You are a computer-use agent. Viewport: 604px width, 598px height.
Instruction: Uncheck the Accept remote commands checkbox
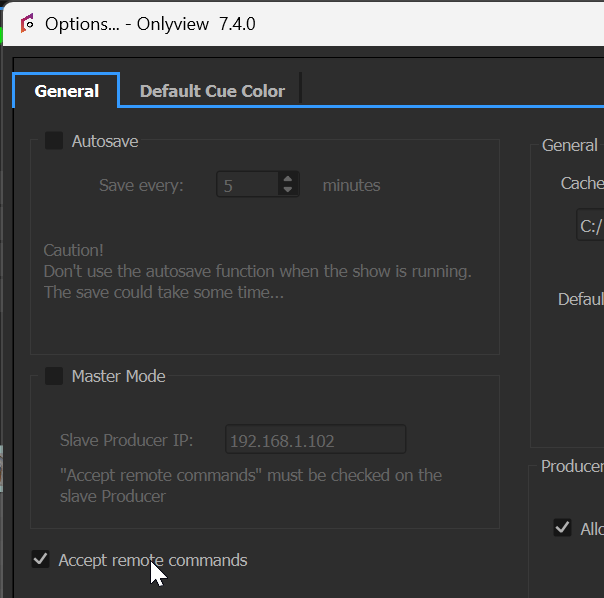[41, 560]
